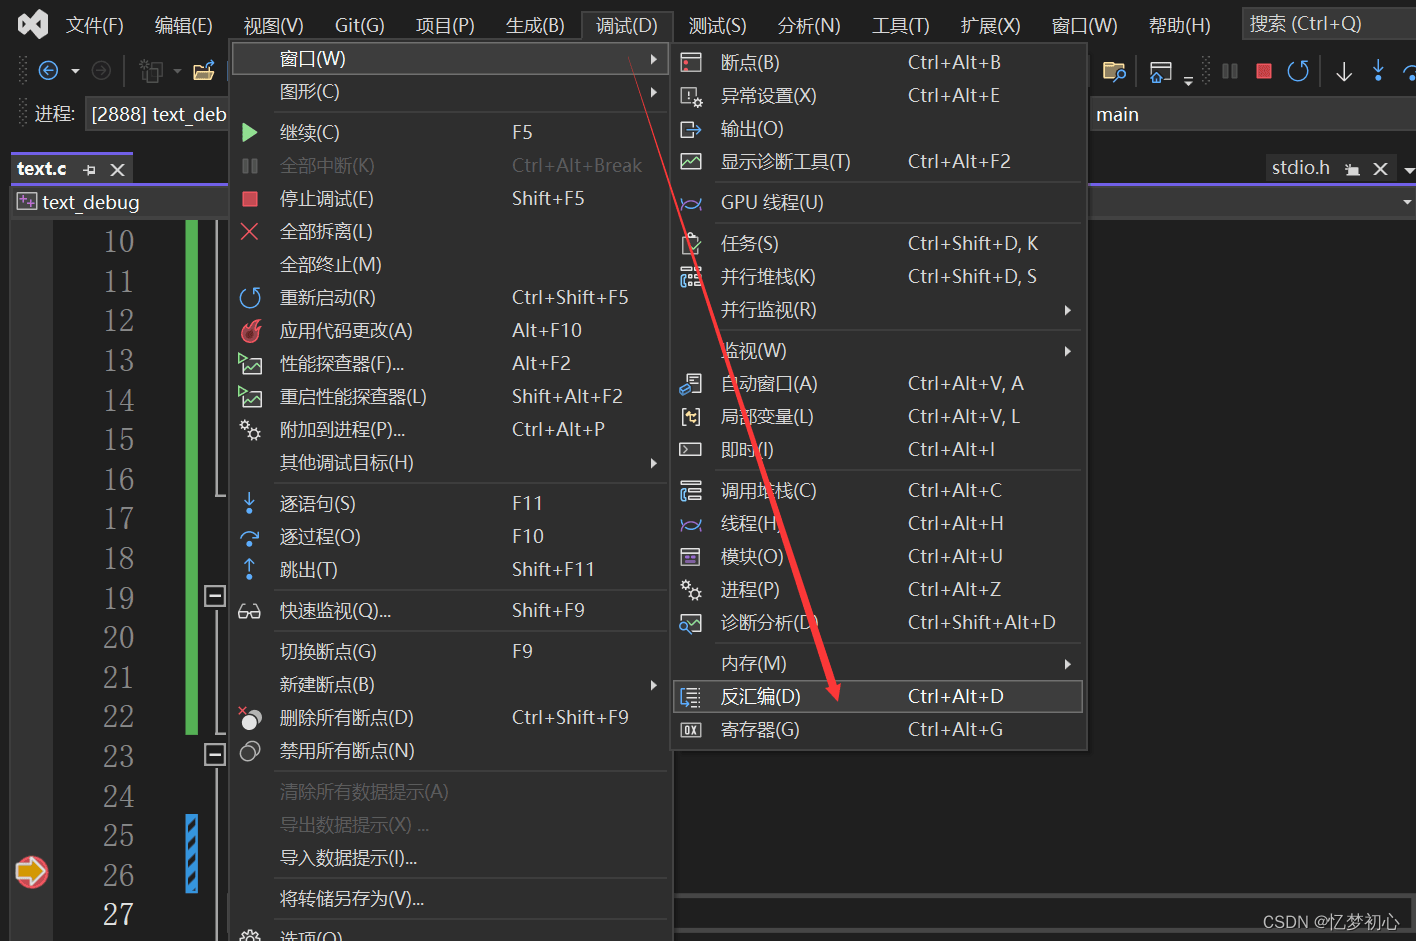This screenshot has height=941, width=1416.
Task: Click the current statement arrow at line 26
Action: 31,872
